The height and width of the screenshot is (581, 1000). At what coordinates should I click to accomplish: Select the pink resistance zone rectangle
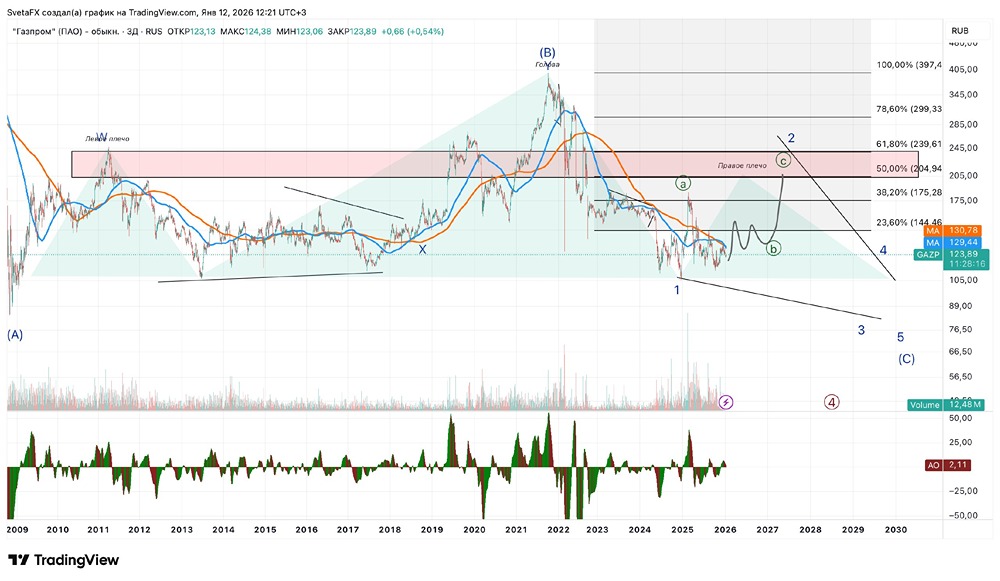[495, 165]
